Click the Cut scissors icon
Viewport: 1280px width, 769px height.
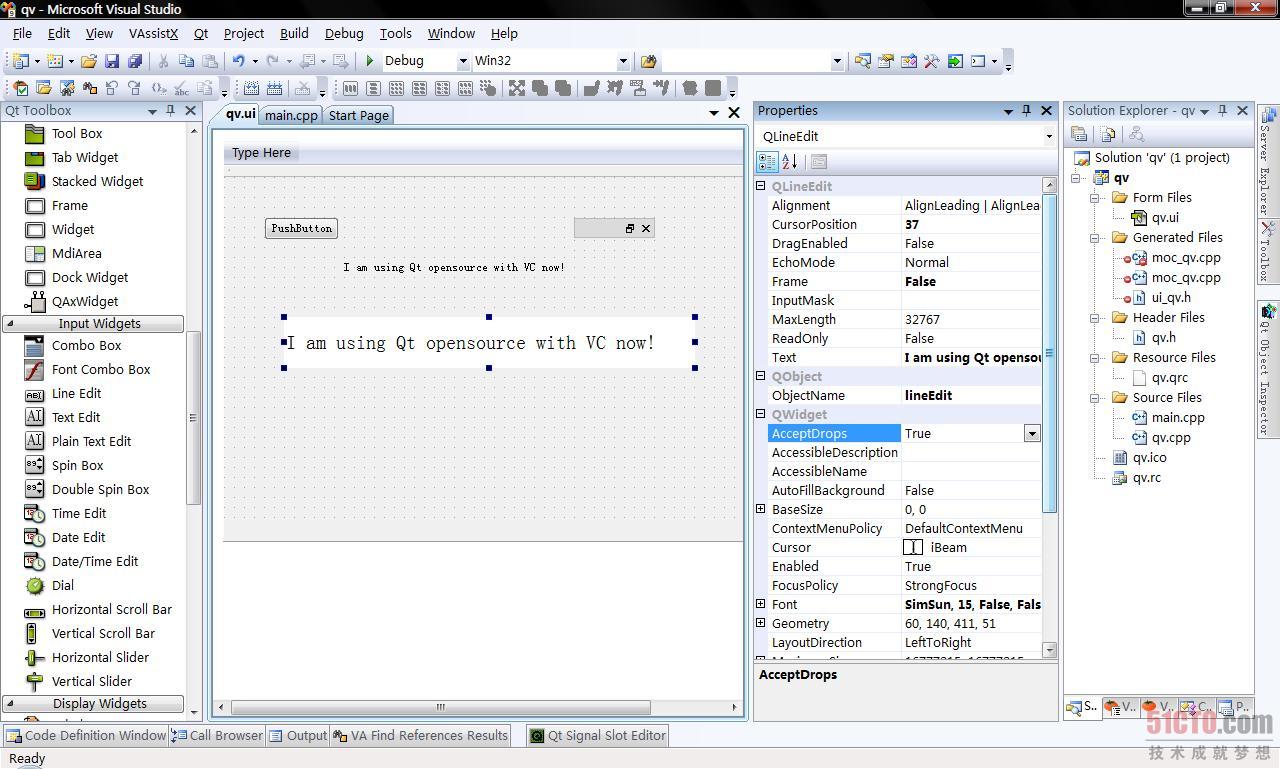[163, 61]
